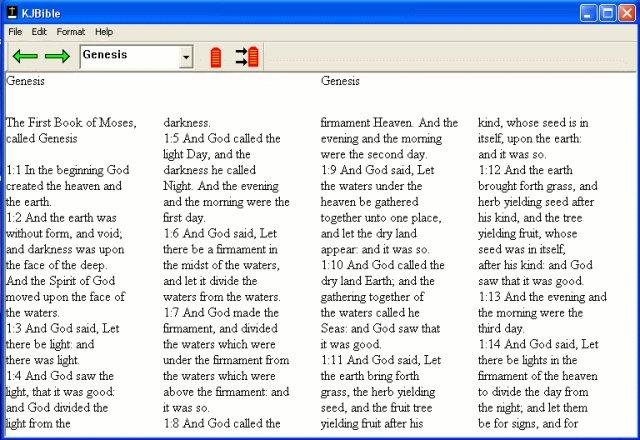Open the Help menu
The height and width of the screenshot is (440, 640).
pos(104,32)
